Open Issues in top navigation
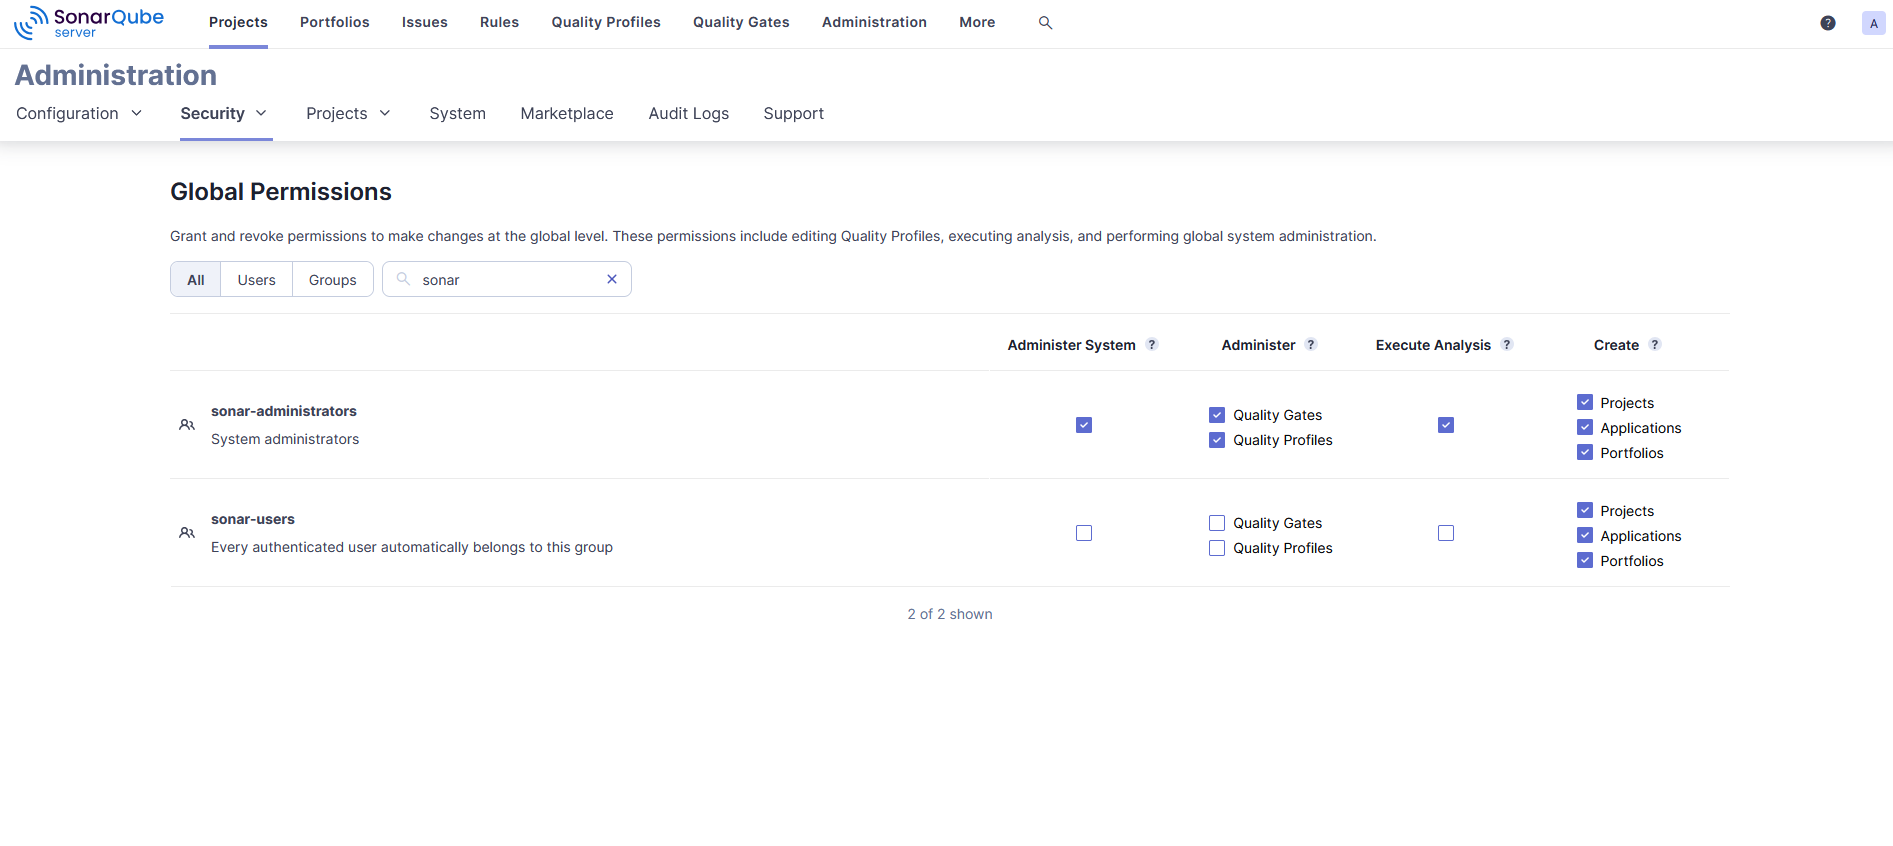 tap(425, 22)
